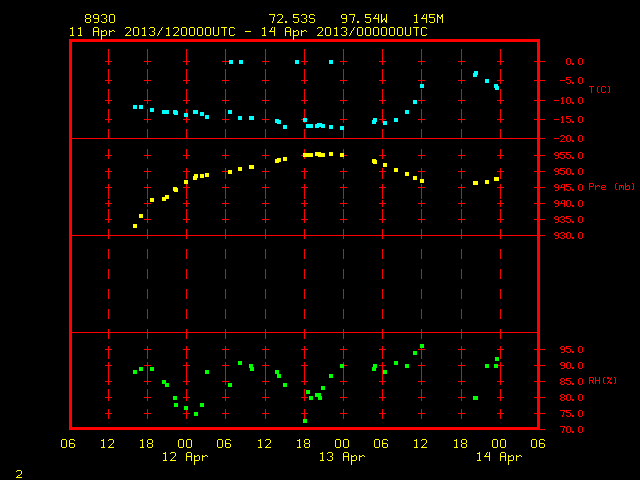
Task: Click the longitude 97.54W text
Action: (x=364, y=19)
